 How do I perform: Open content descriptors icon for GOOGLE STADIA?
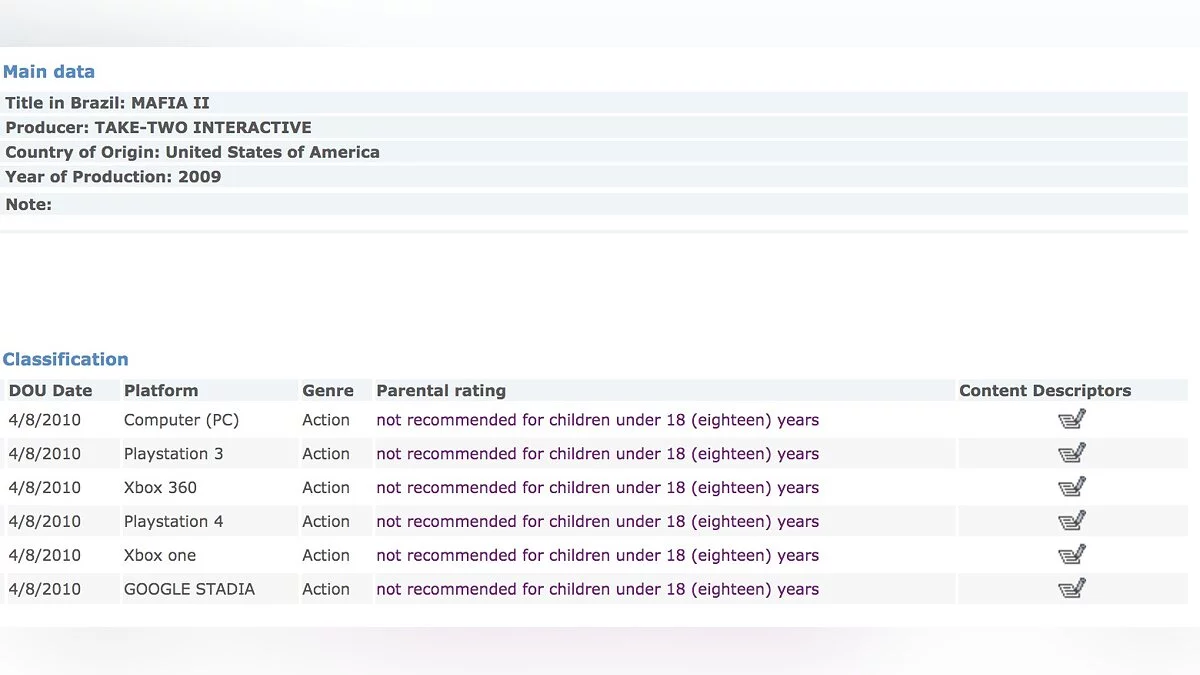tap(1071, 590)
